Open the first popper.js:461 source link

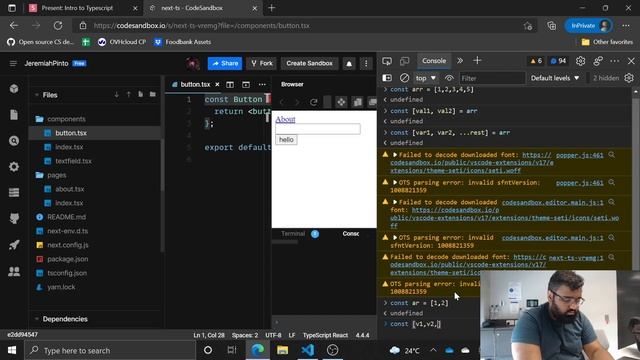[x=579, y=155]
